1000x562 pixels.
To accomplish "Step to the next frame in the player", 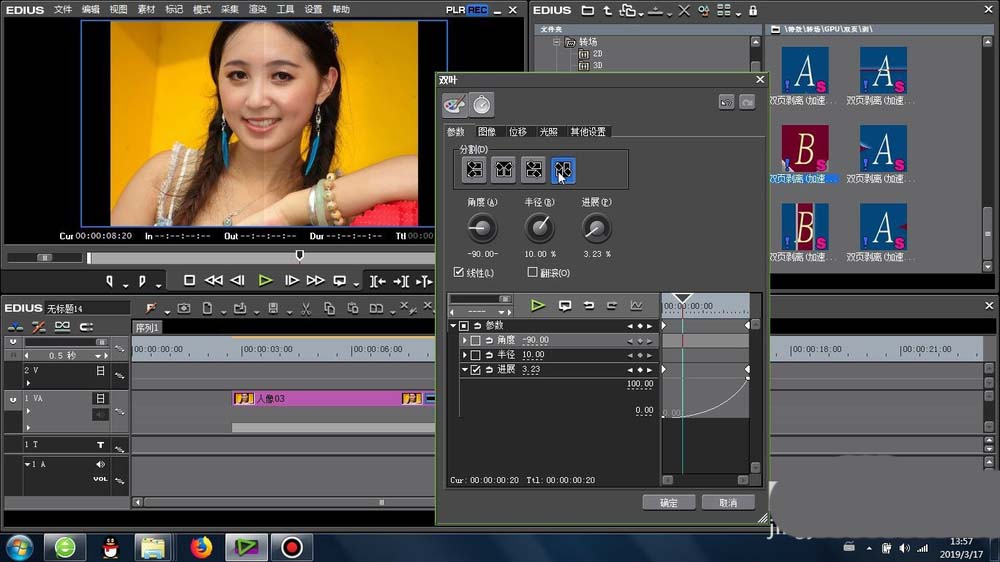I will (x=291, y=280).
